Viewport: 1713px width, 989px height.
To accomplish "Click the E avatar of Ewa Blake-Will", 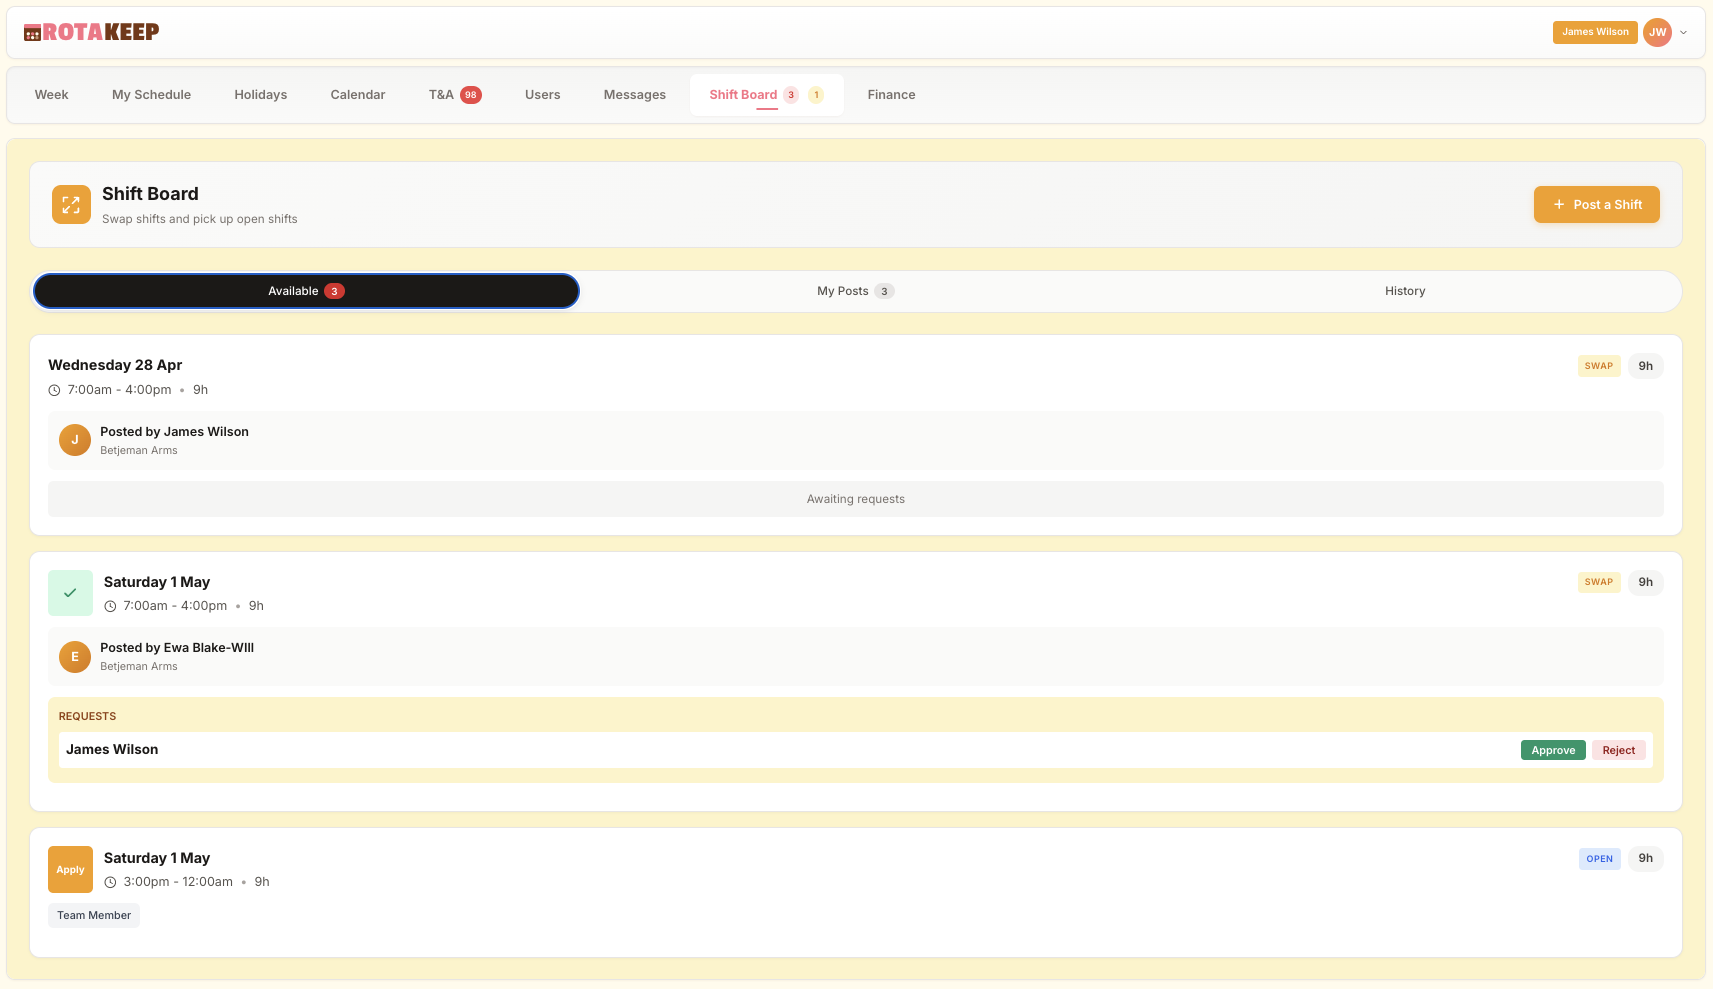I will click(75, 657).
